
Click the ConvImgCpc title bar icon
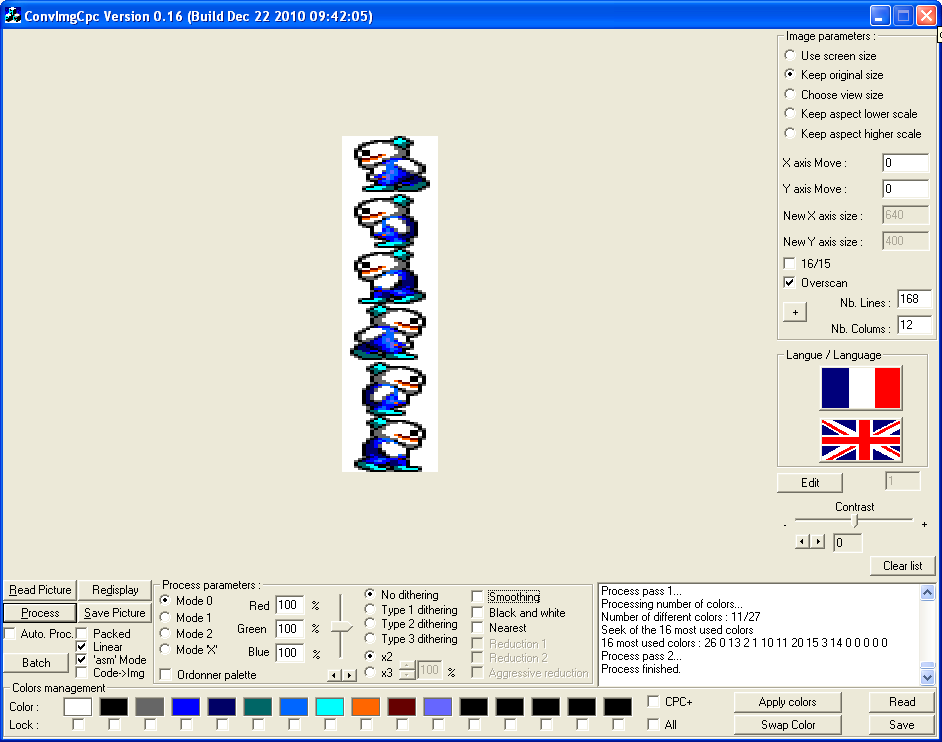(12, 15)
